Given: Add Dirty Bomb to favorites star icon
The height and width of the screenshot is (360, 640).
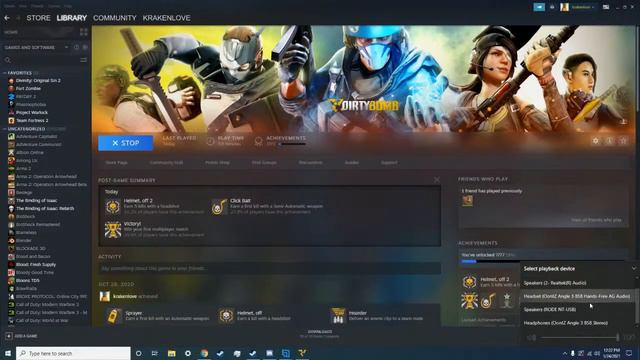Looking at the screenshot, I should point(623,141).
